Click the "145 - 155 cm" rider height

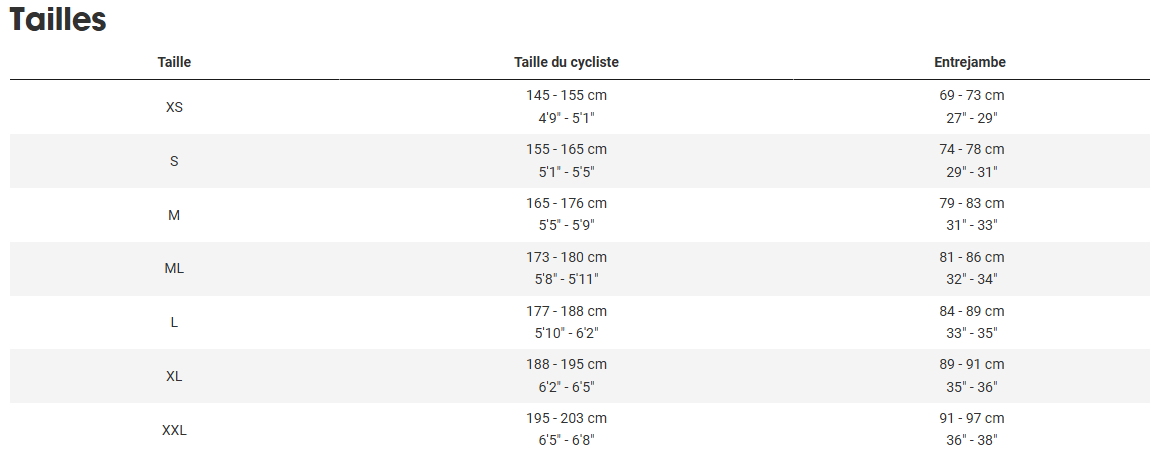(566, 96)
